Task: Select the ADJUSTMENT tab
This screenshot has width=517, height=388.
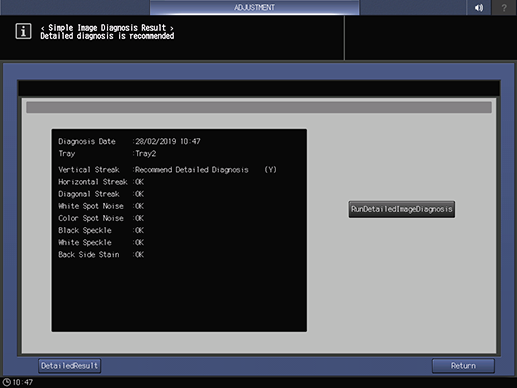Action: (x=254, y=7)
